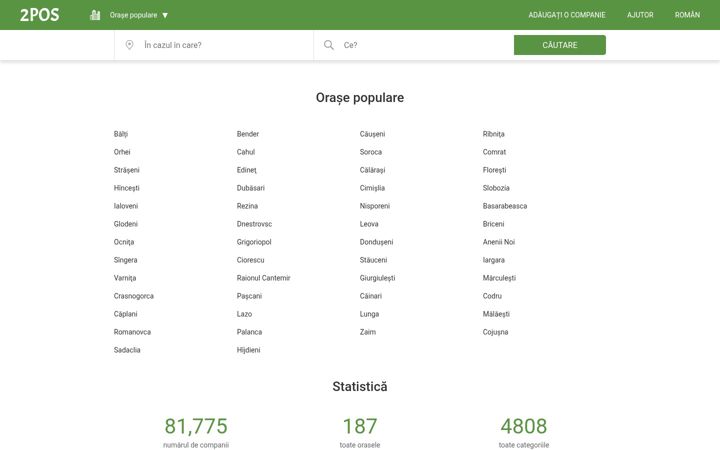Click the 2POS logo
Viewport: 720px width, 450px height.
[39, 15]
